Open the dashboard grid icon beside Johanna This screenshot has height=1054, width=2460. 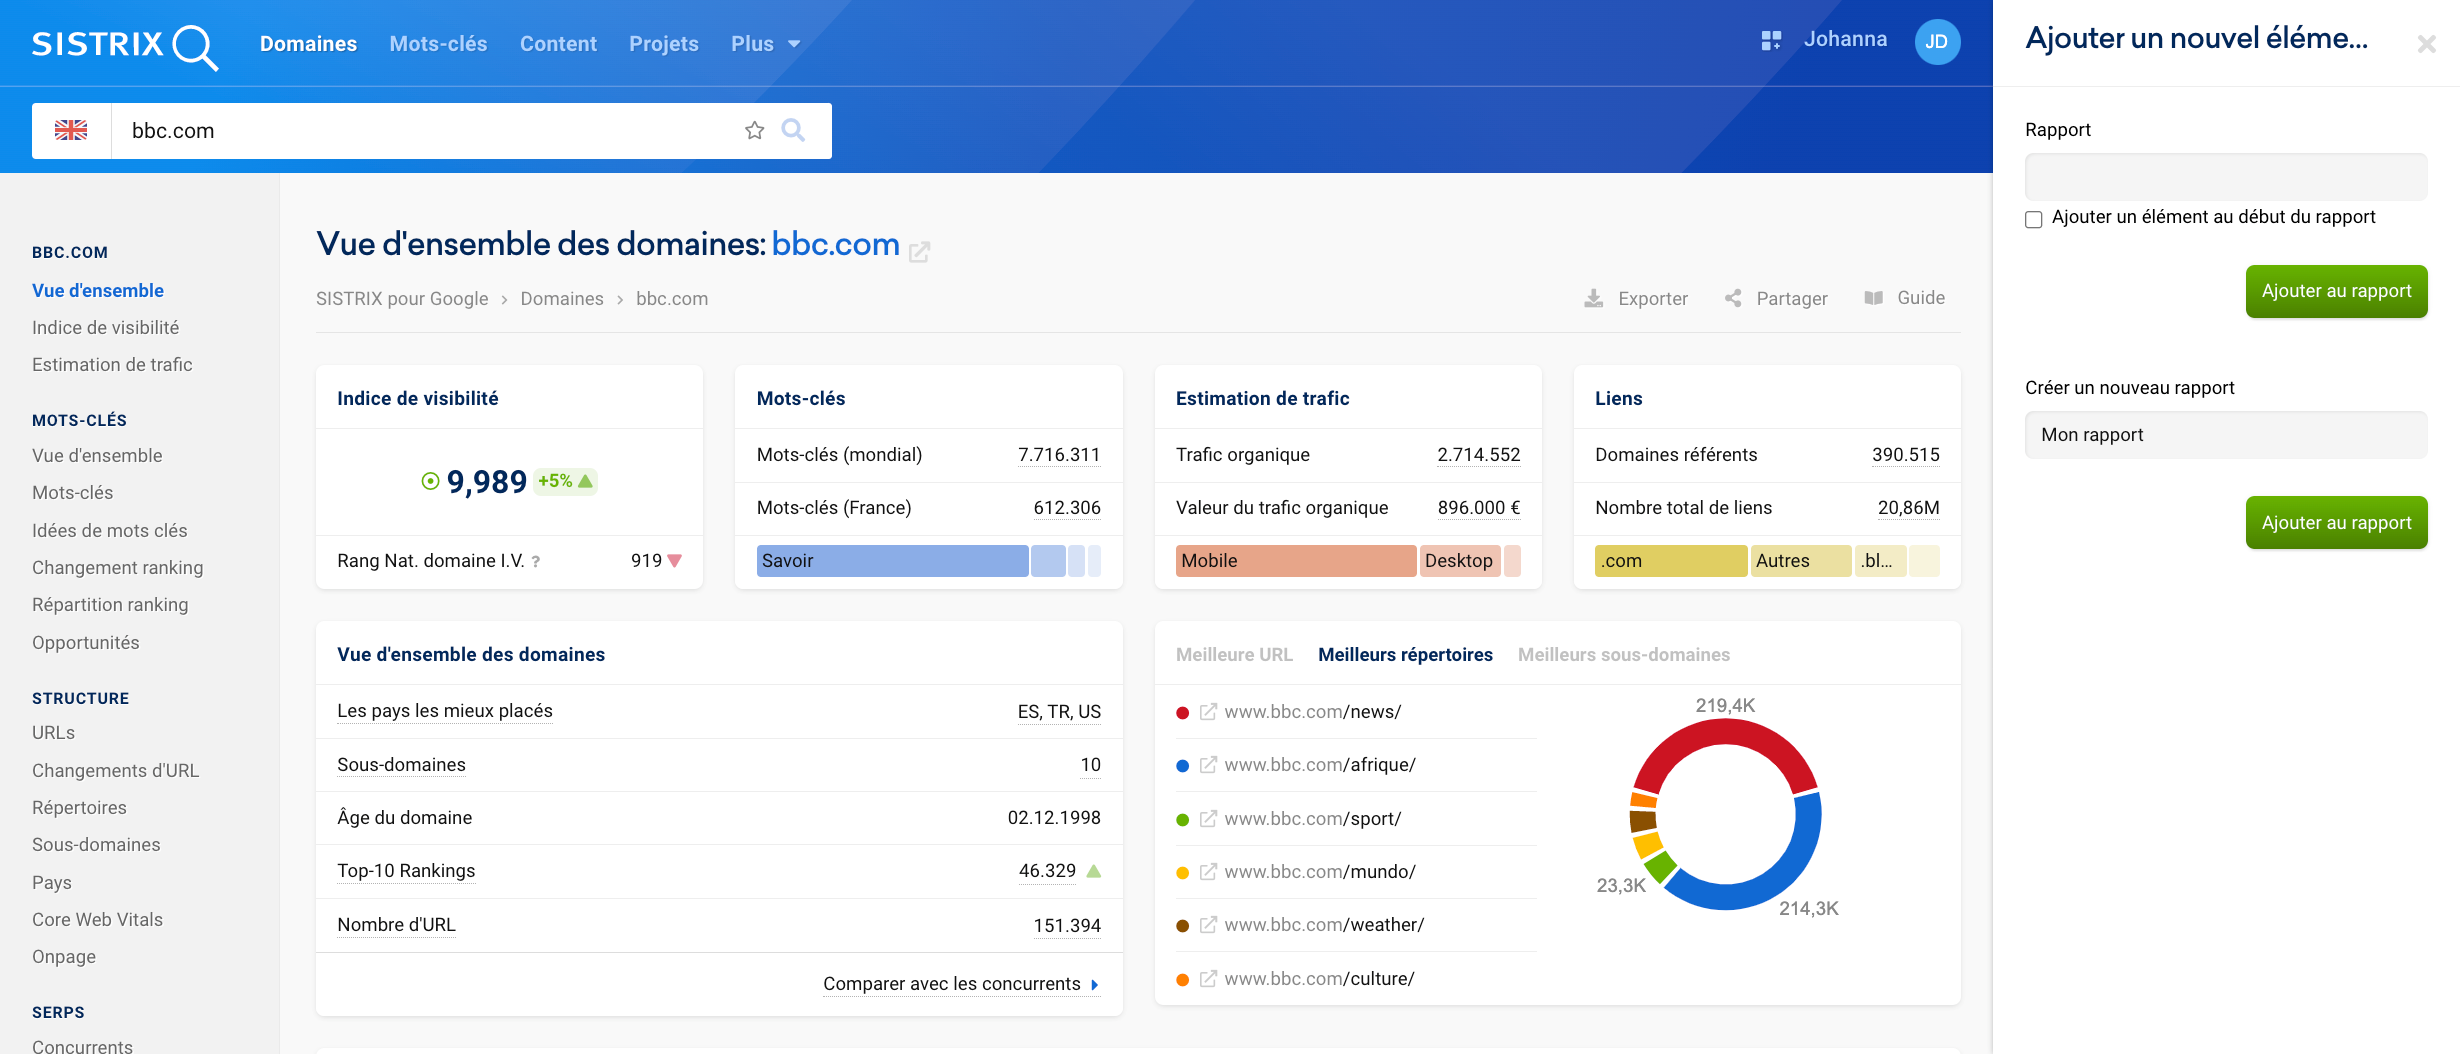click(x=1771, y=40)
